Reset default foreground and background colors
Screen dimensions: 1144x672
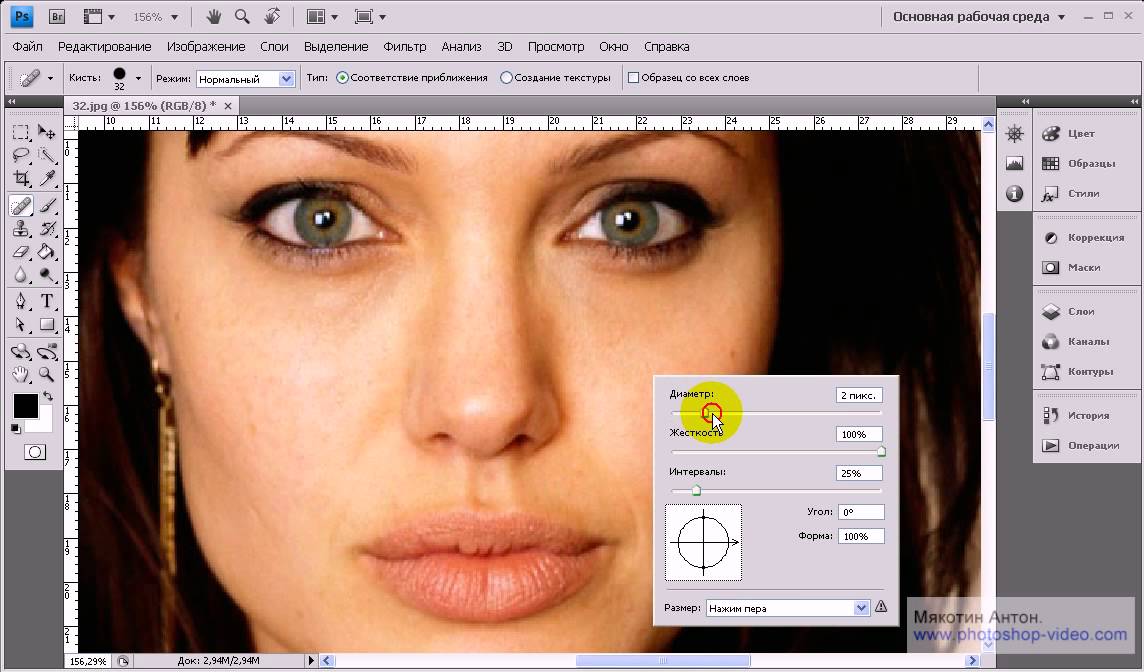(15, 429)
